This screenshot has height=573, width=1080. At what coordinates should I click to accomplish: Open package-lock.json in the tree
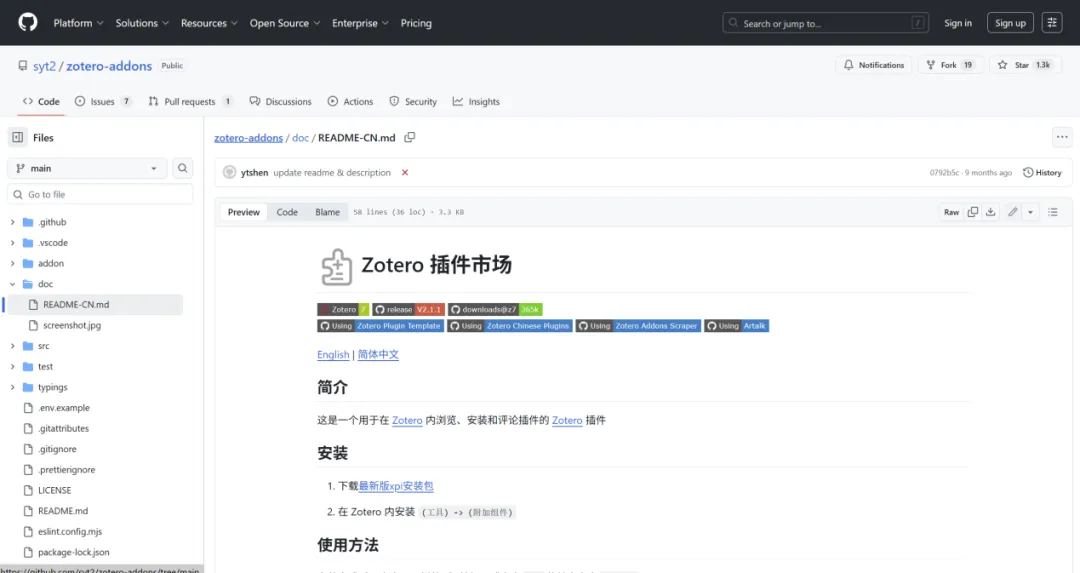(x=73, y=552)
